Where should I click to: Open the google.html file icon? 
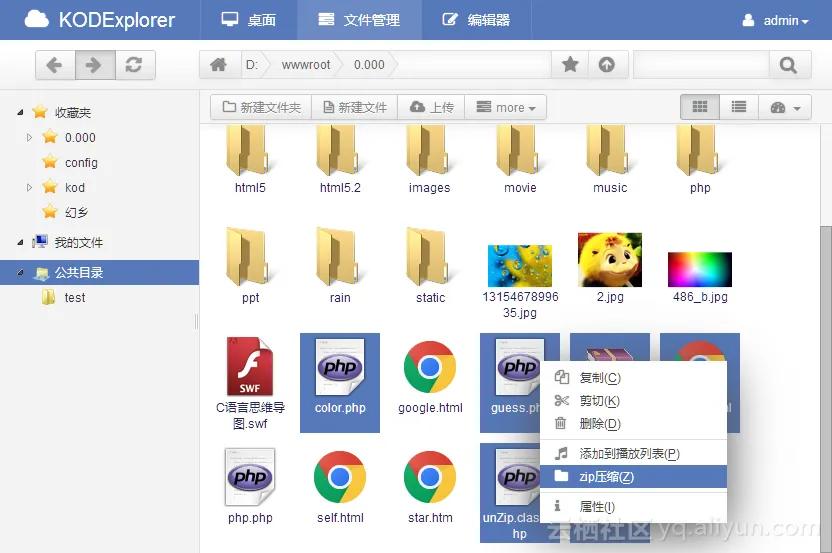430,366
